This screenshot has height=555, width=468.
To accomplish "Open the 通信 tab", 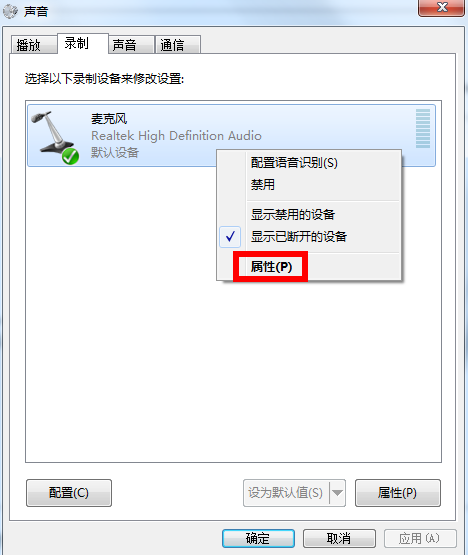I will click(x=178, y=45).
